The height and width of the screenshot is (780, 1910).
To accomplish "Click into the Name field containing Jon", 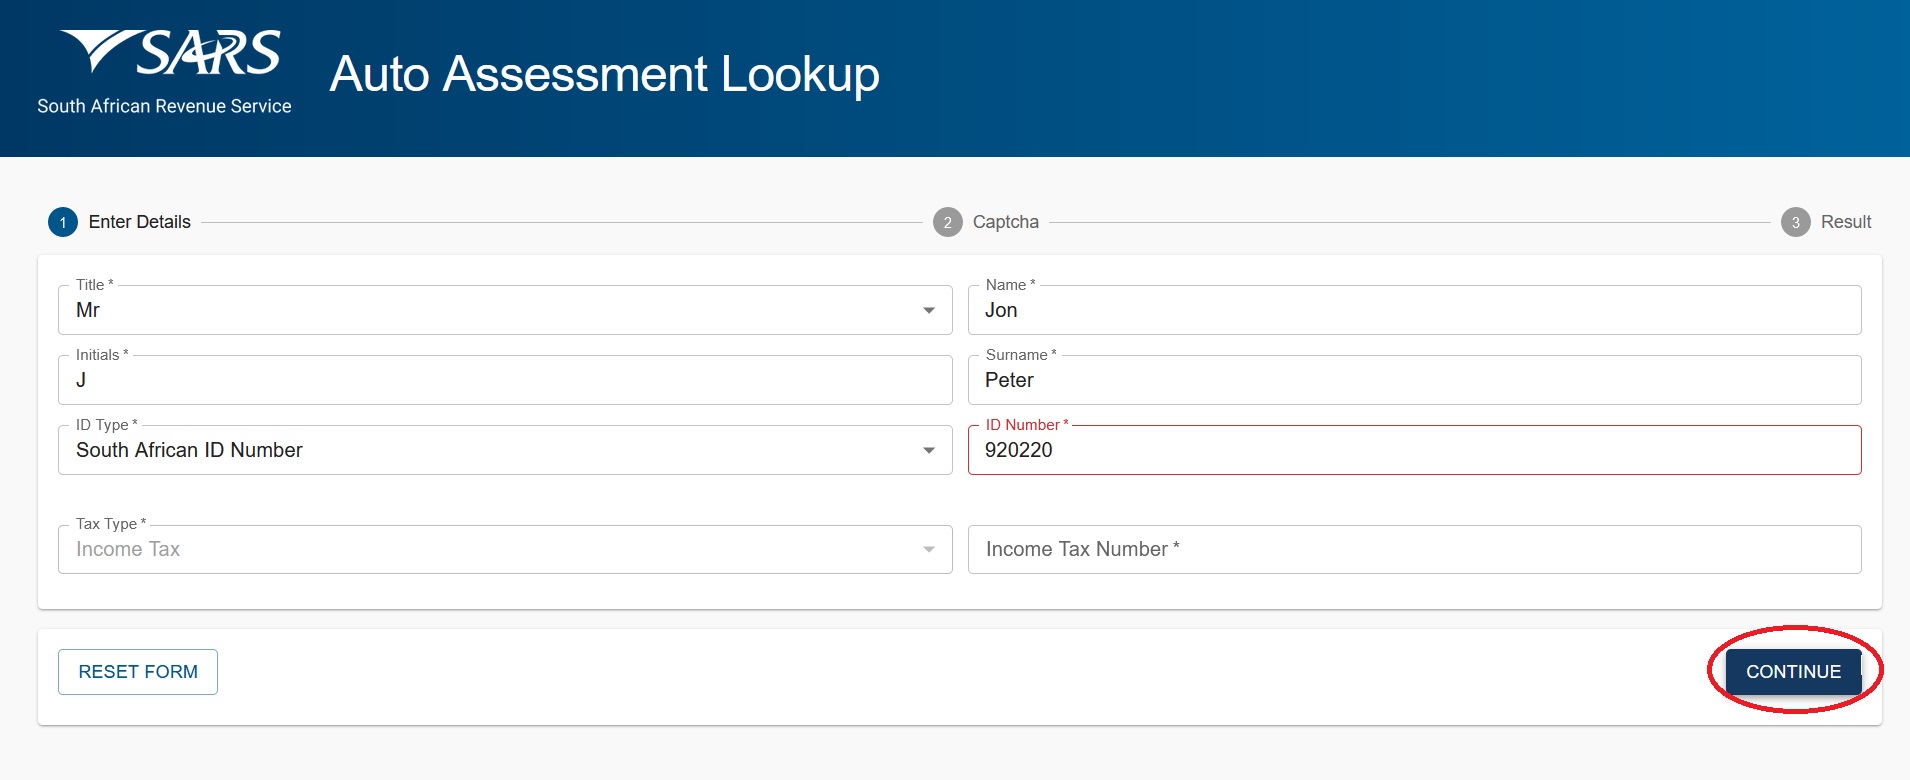I will pos(1414,311).
